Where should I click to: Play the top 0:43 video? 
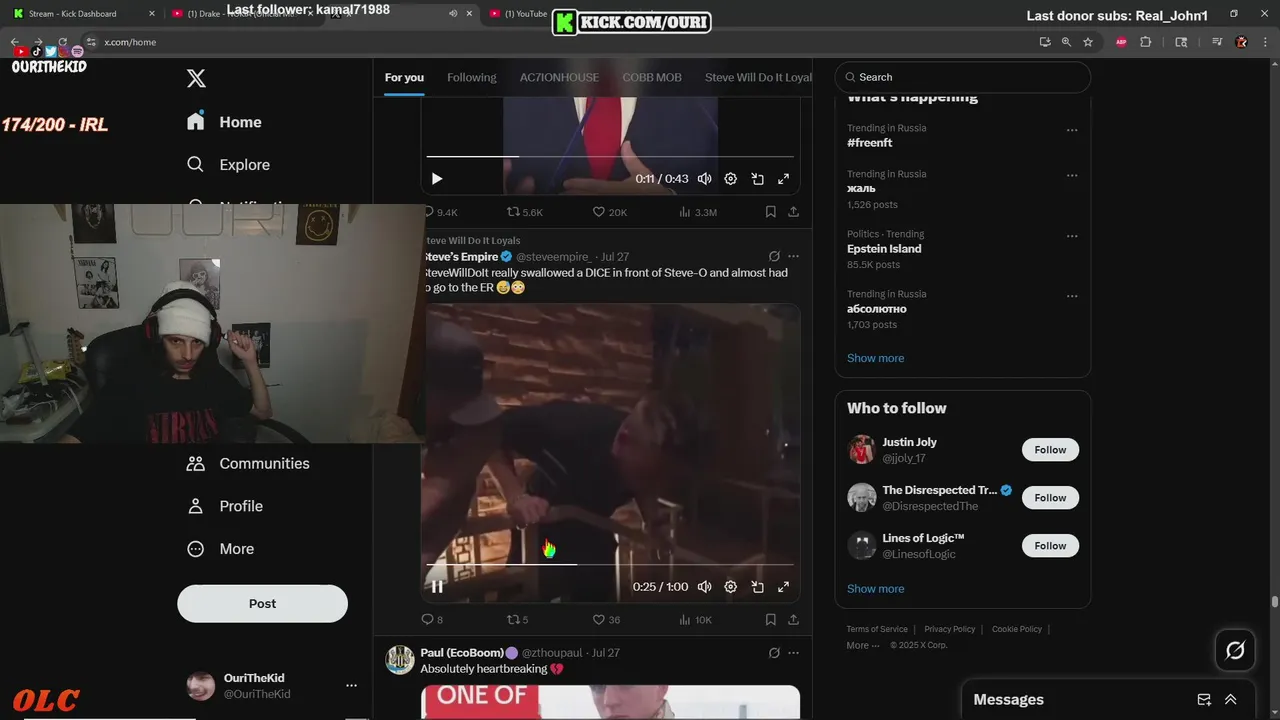coord(437,179)
